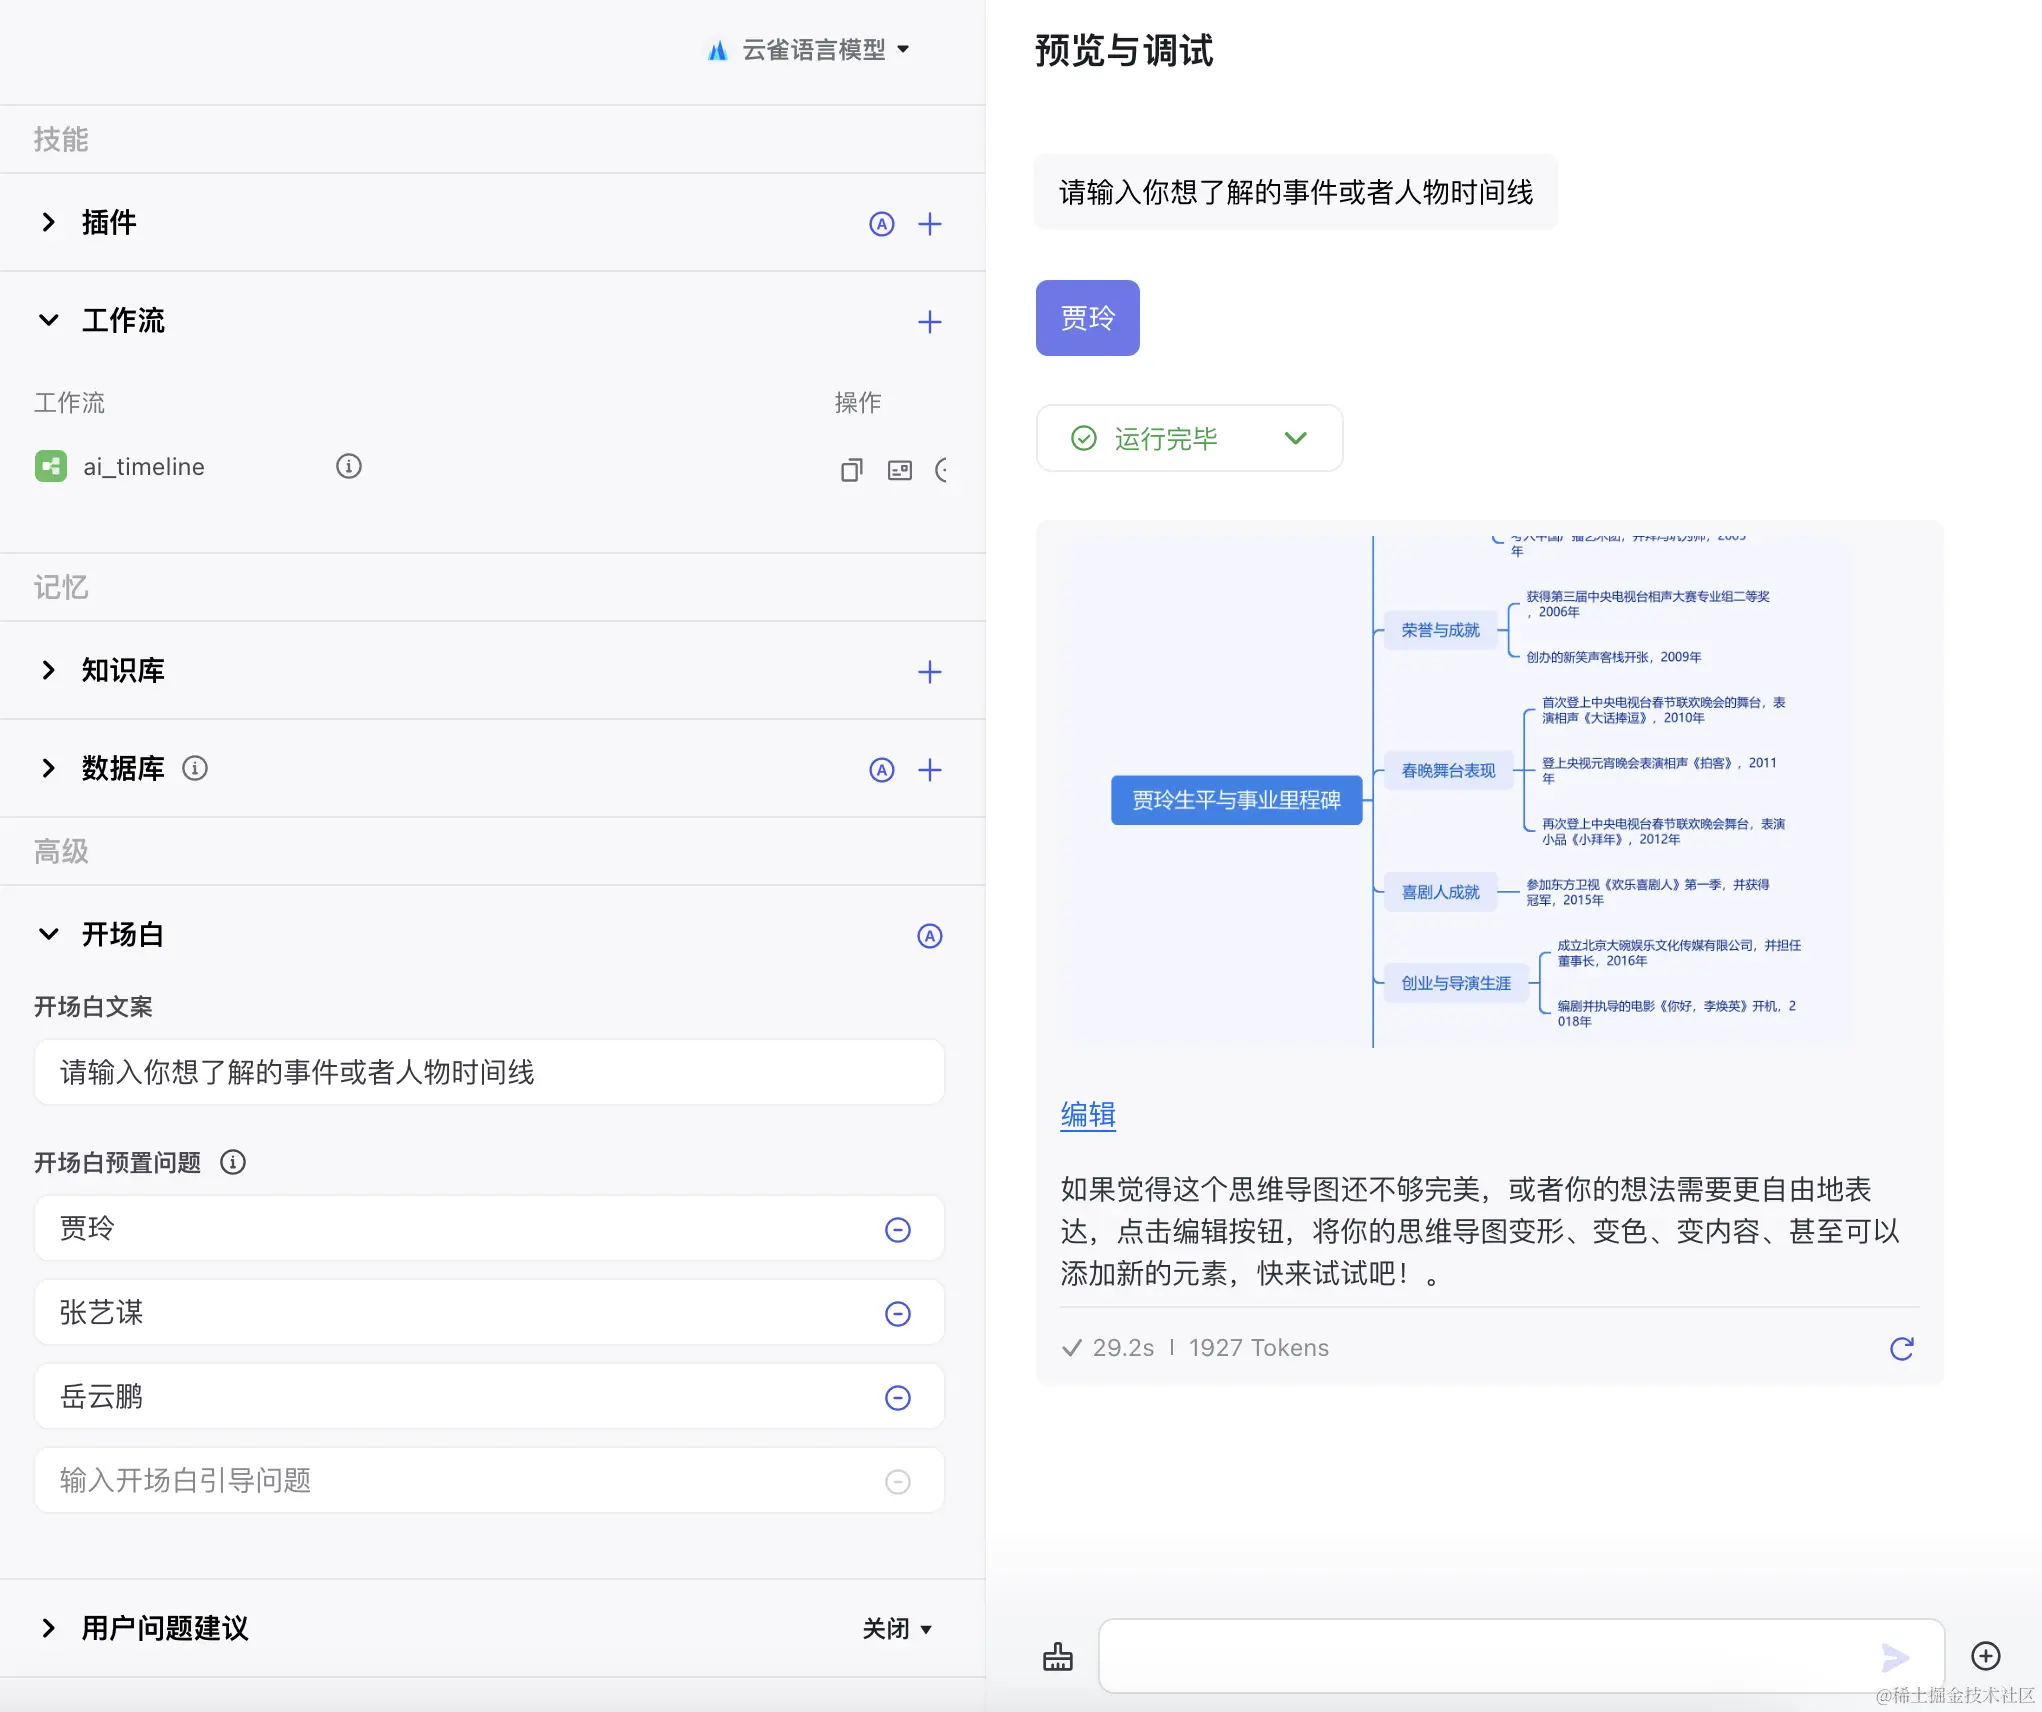
Task: Remove the 张艺谋 preset question
Action: [897, 1313]
